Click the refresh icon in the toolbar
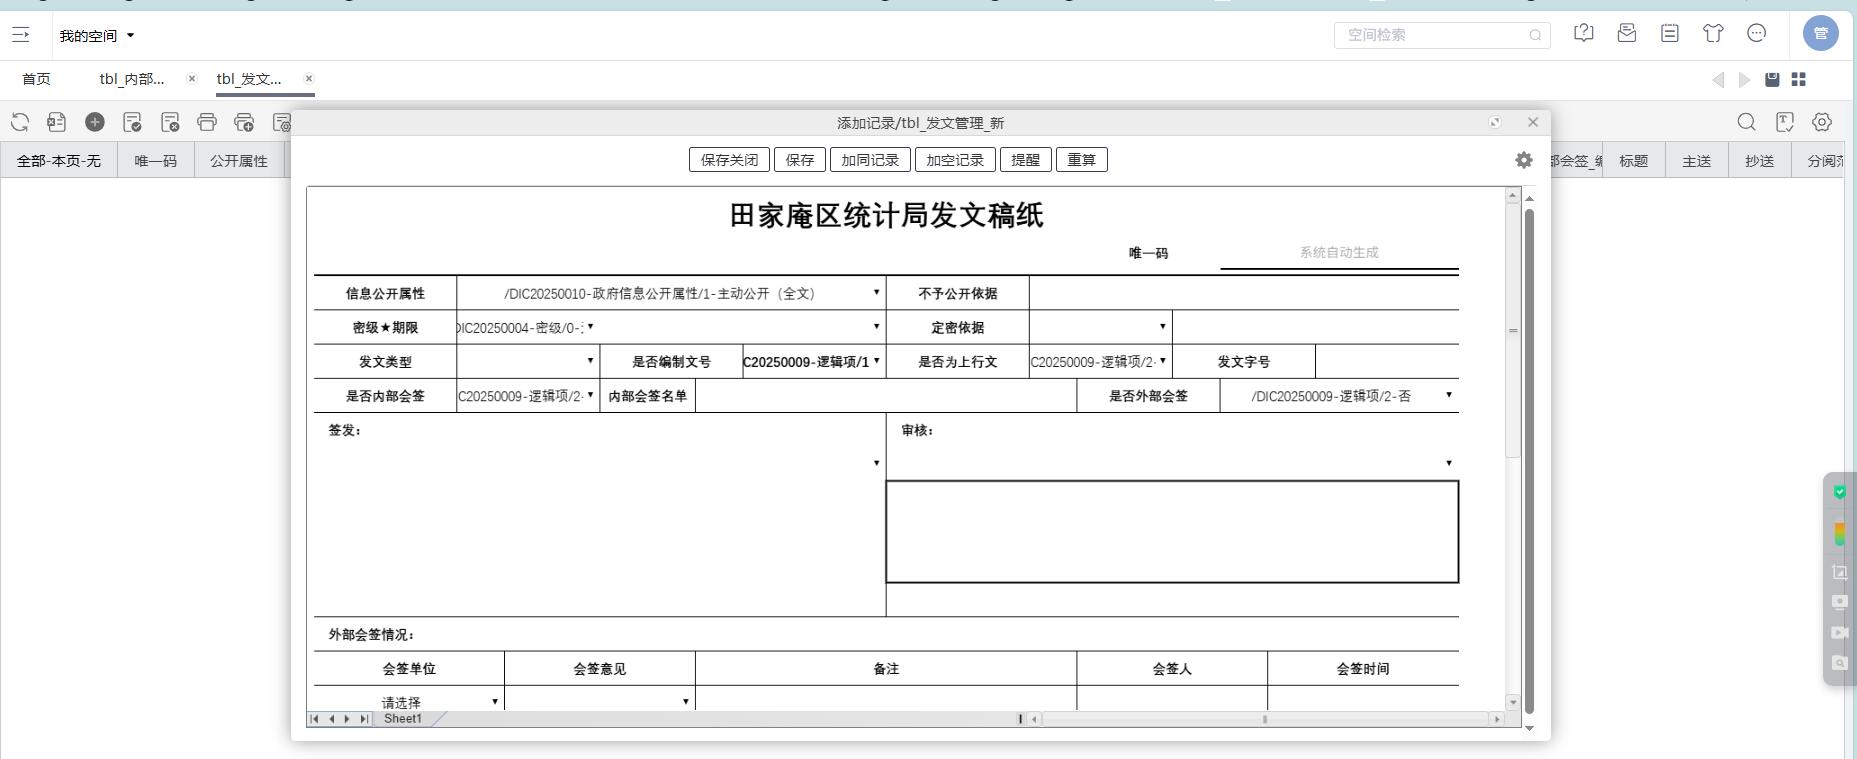1857x759 pixels. pyautogui.click(x=20, y=122)
